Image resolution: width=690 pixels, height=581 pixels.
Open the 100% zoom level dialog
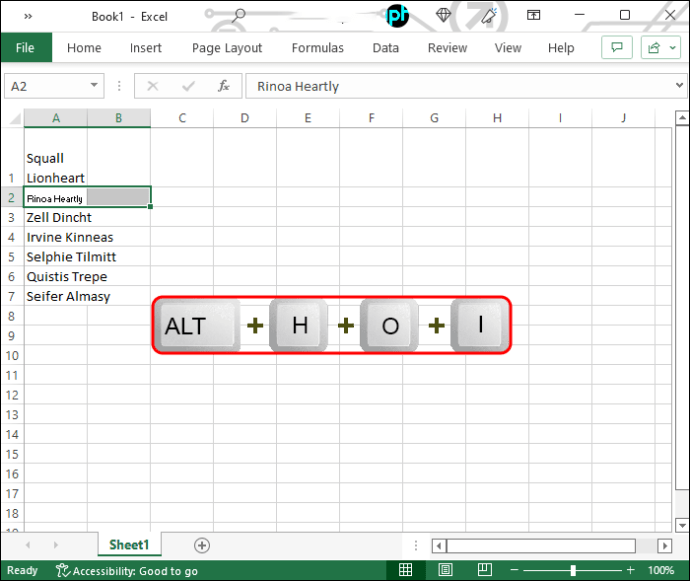tap(661, 570)
